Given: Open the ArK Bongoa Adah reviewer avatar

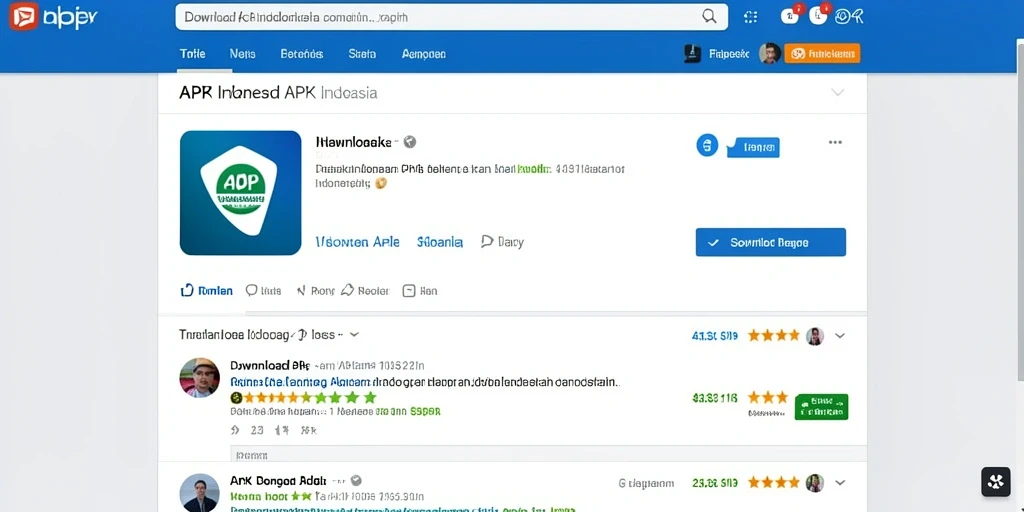Looking at the screenshot, I should [x=200, y=493].
